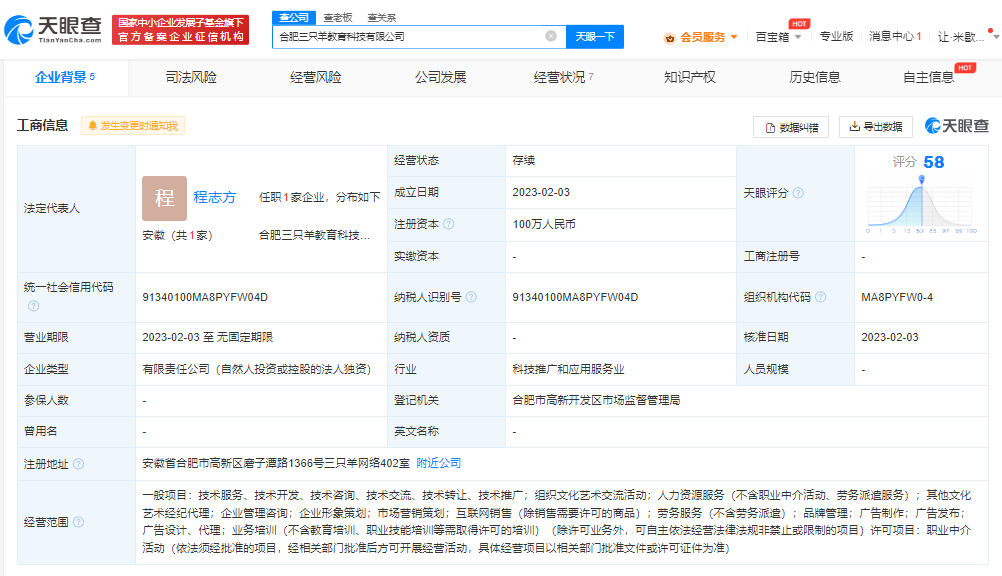Viewport: 1002px width, 576px height.
Task: Click the help icon beside 天眼评分
Action: click(798, 193)
